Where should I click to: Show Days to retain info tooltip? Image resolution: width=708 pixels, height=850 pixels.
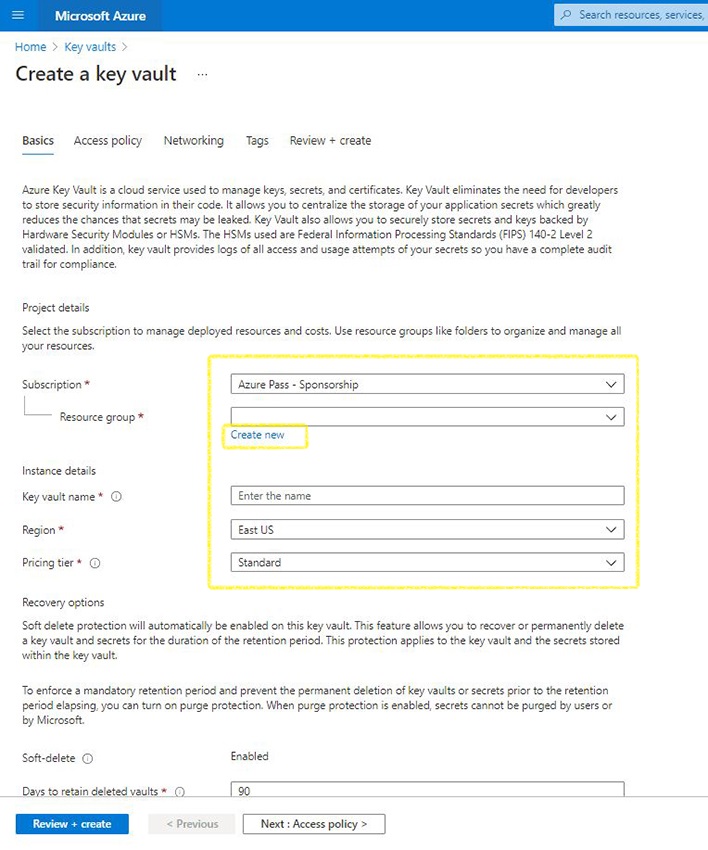[180, 792]
